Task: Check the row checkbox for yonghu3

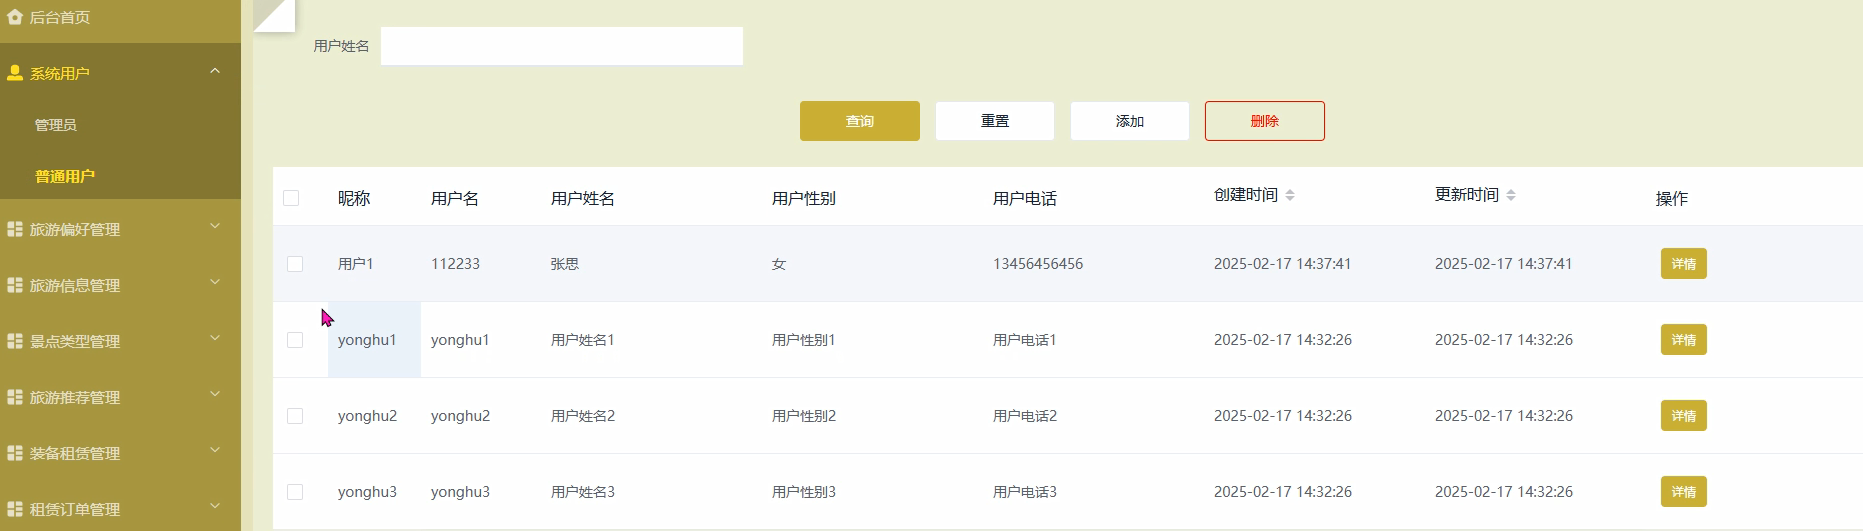Action: (x=295, y=492)
